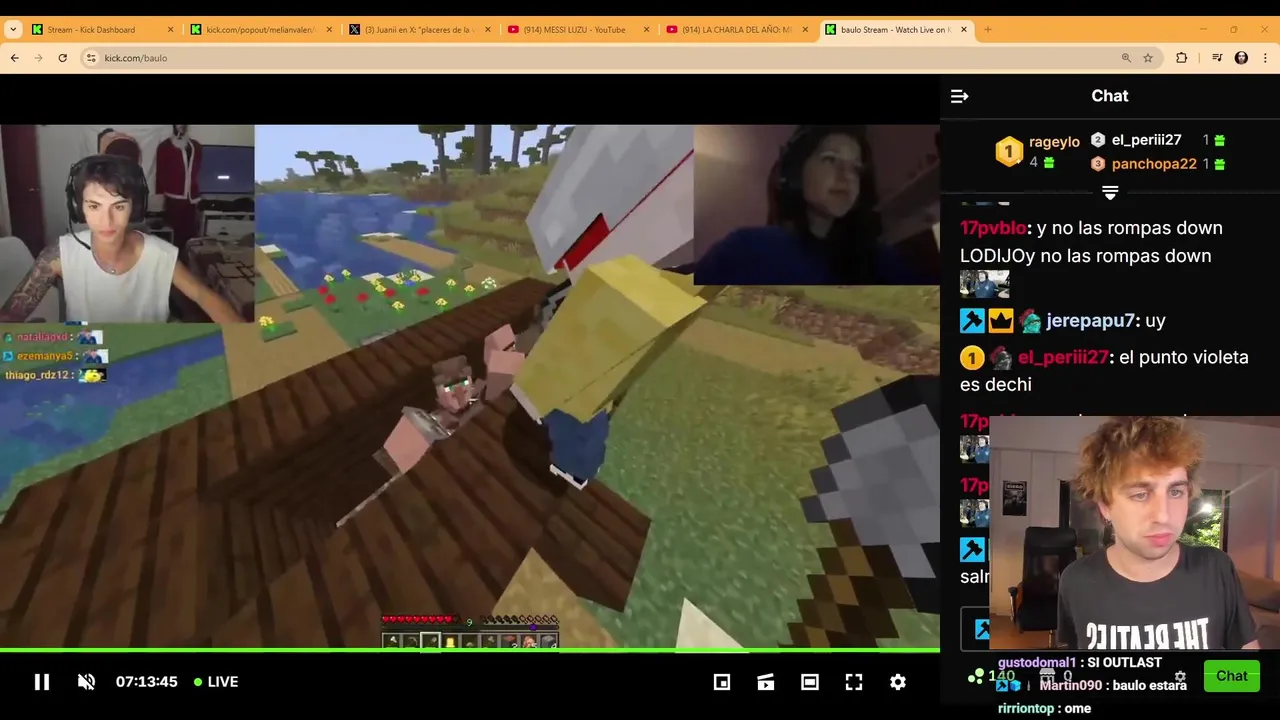Screen dimensions: 1280x720
Task: Click jerepapu7 username in chat
Action: [x=1090, y=321]
